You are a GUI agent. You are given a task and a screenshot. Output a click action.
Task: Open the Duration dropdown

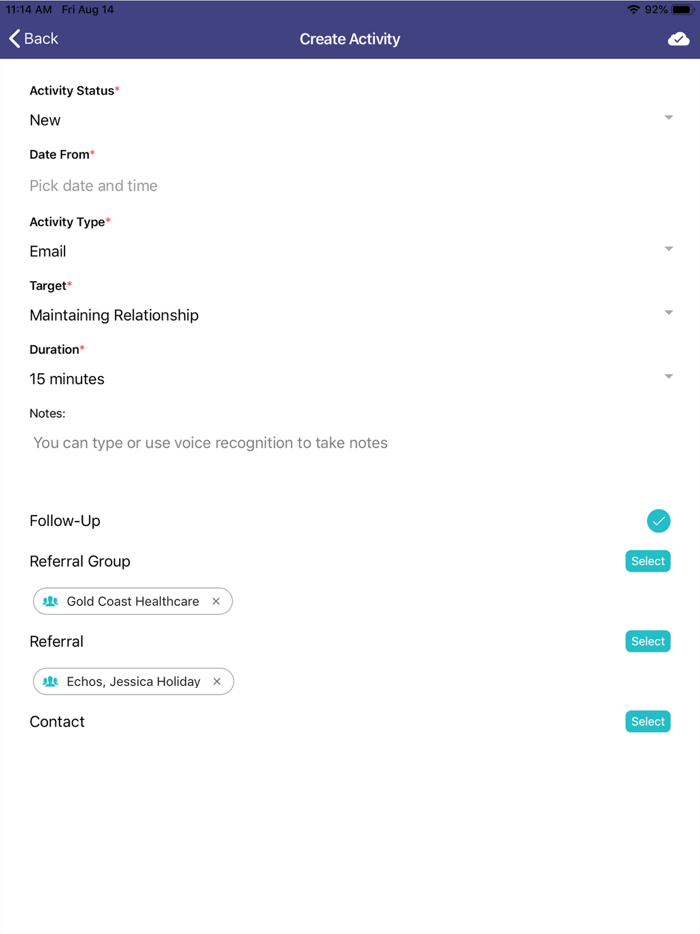[668, 376]
